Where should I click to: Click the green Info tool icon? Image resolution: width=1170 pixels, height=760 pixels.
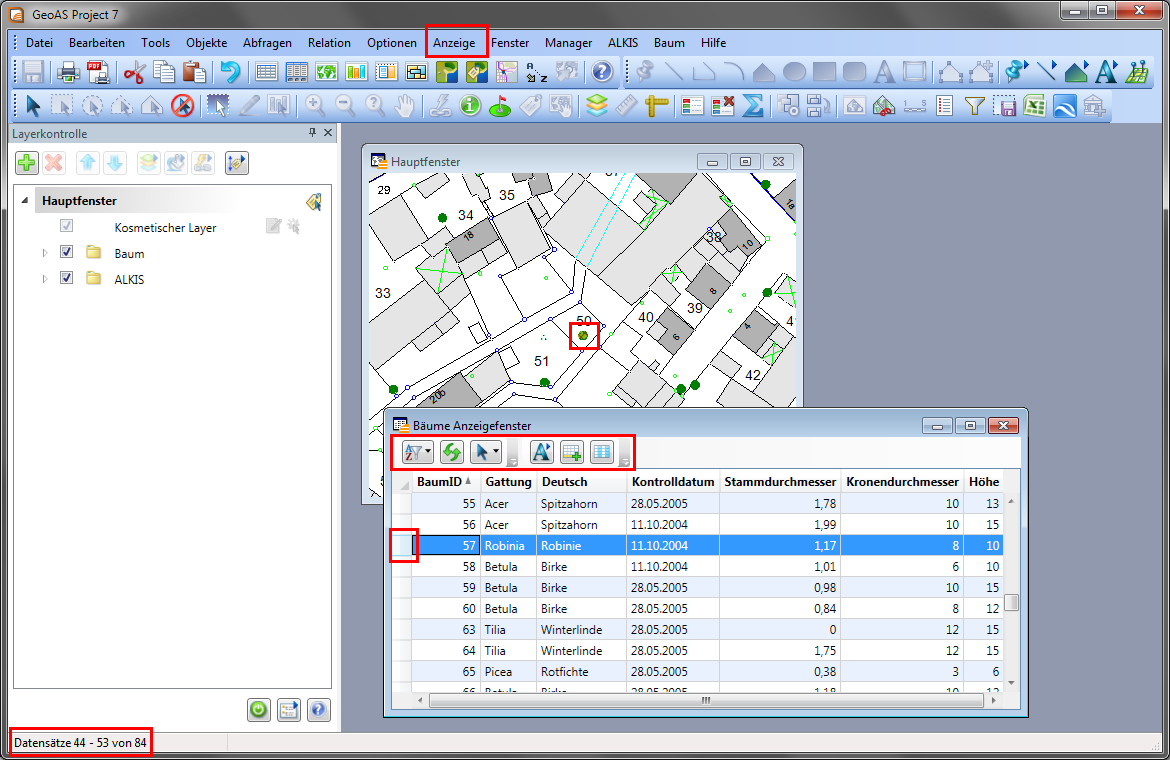470,106
